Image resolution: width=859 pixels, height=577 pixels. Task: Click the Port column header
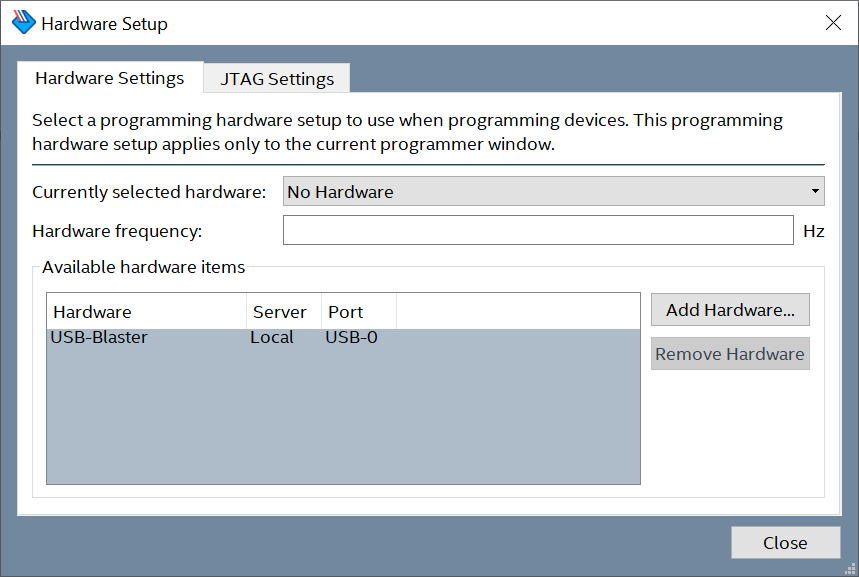coord(358,312)
